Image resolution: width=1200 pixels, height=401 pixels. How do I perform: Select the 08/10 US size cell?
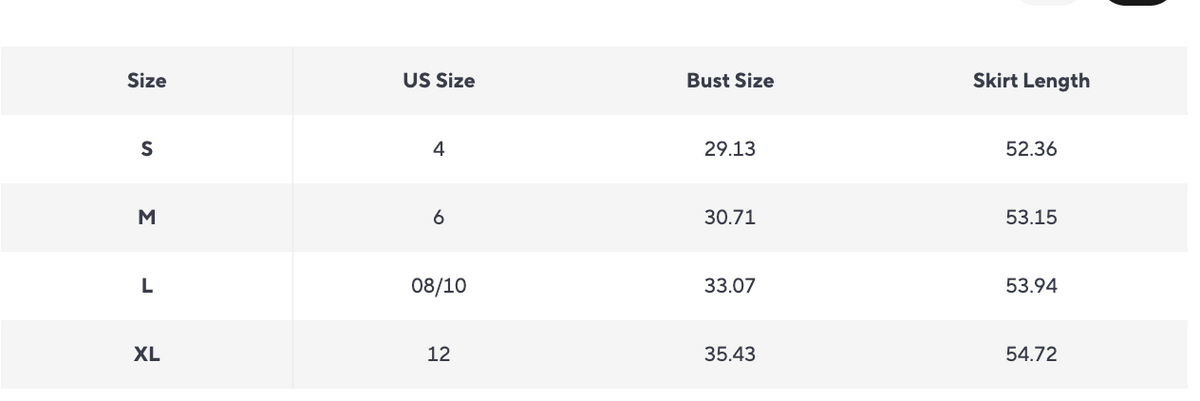tap(439, 286)
